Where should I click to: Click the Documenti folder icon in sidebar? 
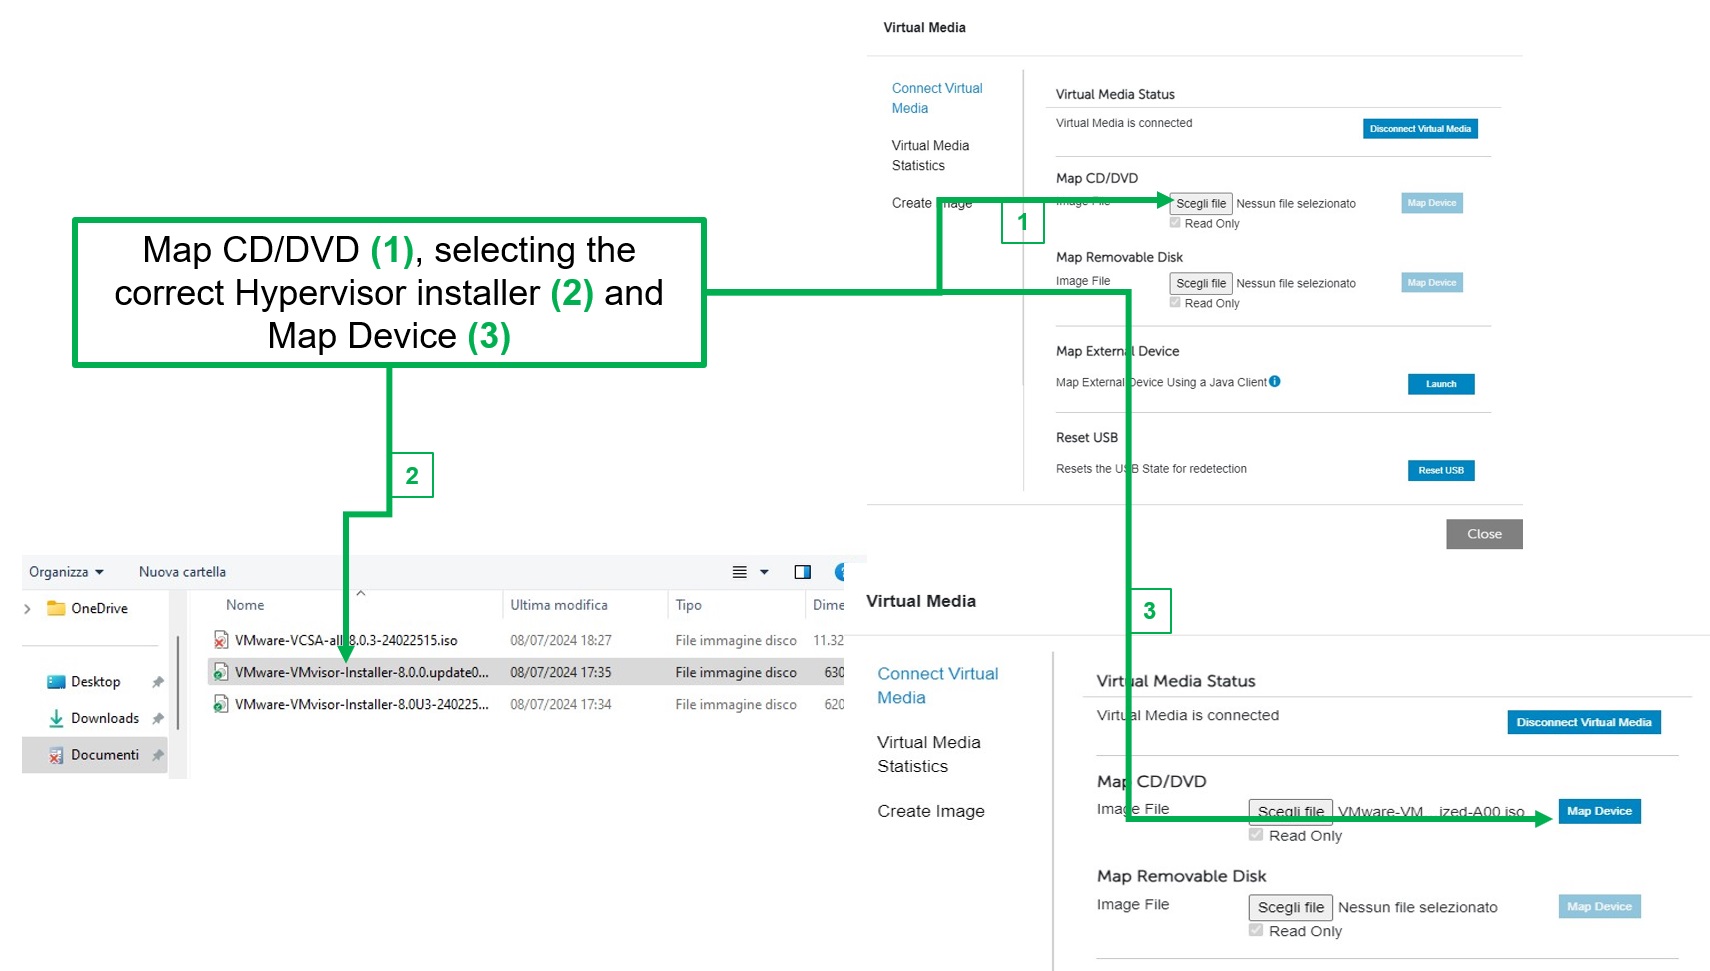56,755
